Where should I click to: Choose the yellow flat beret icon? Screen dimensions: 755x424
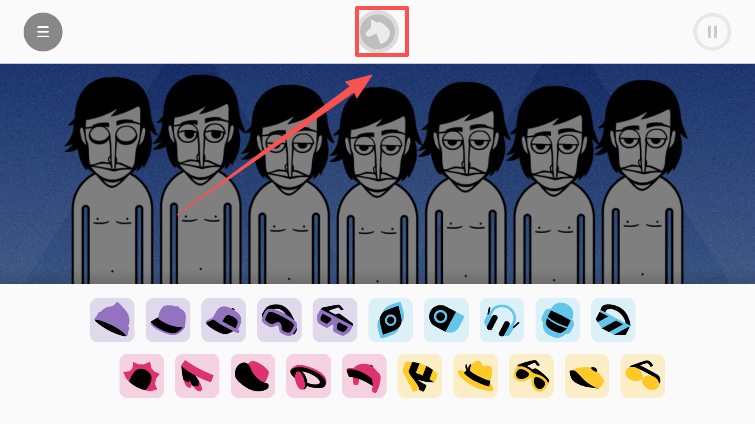[587, 376]
